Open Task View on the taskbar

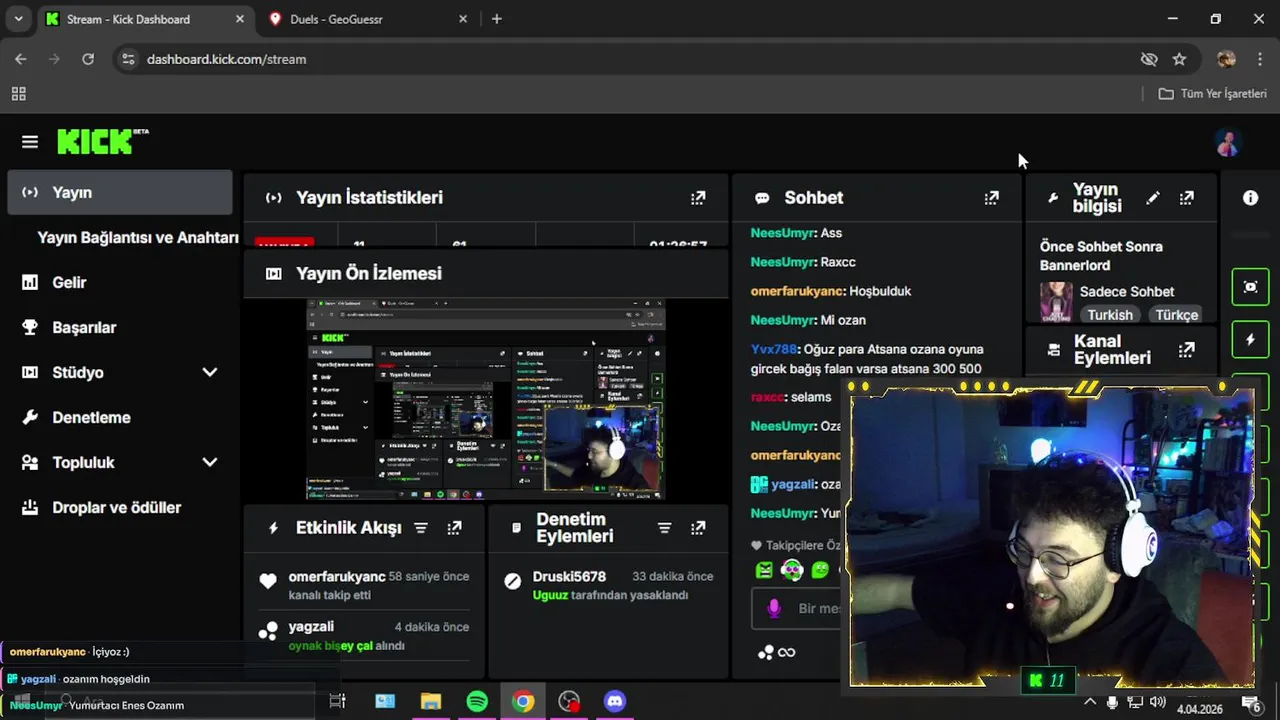(x=337, y=701)
